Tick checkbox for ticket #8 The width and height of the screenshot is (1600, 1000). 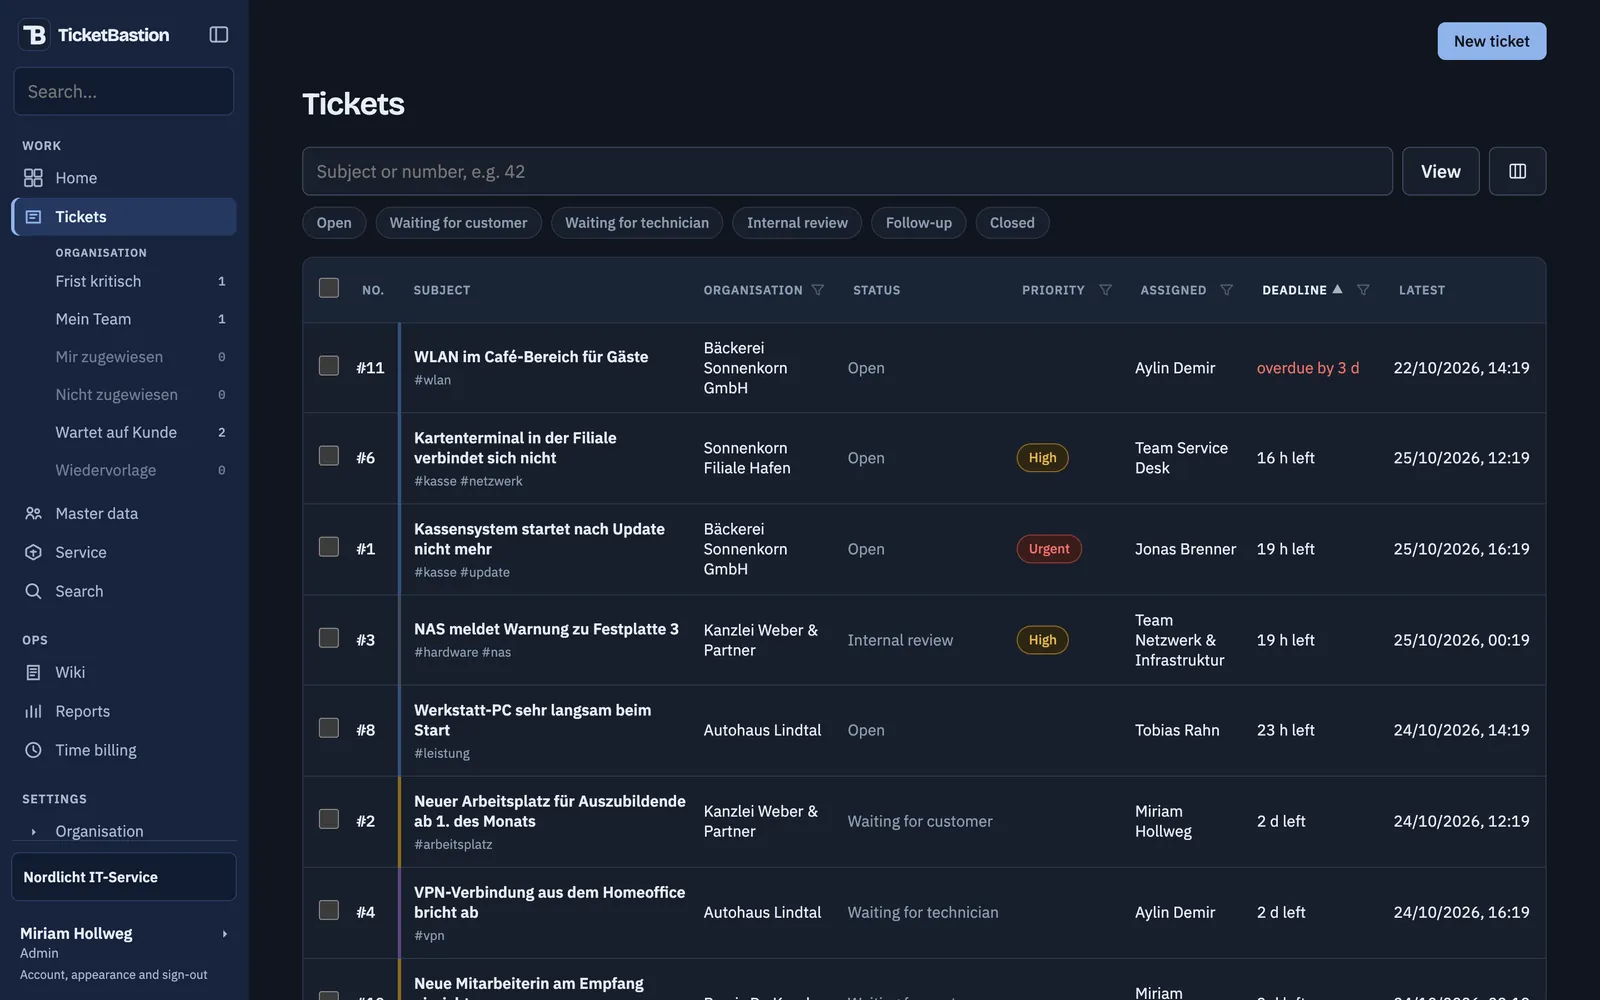(x=329, y=728)
